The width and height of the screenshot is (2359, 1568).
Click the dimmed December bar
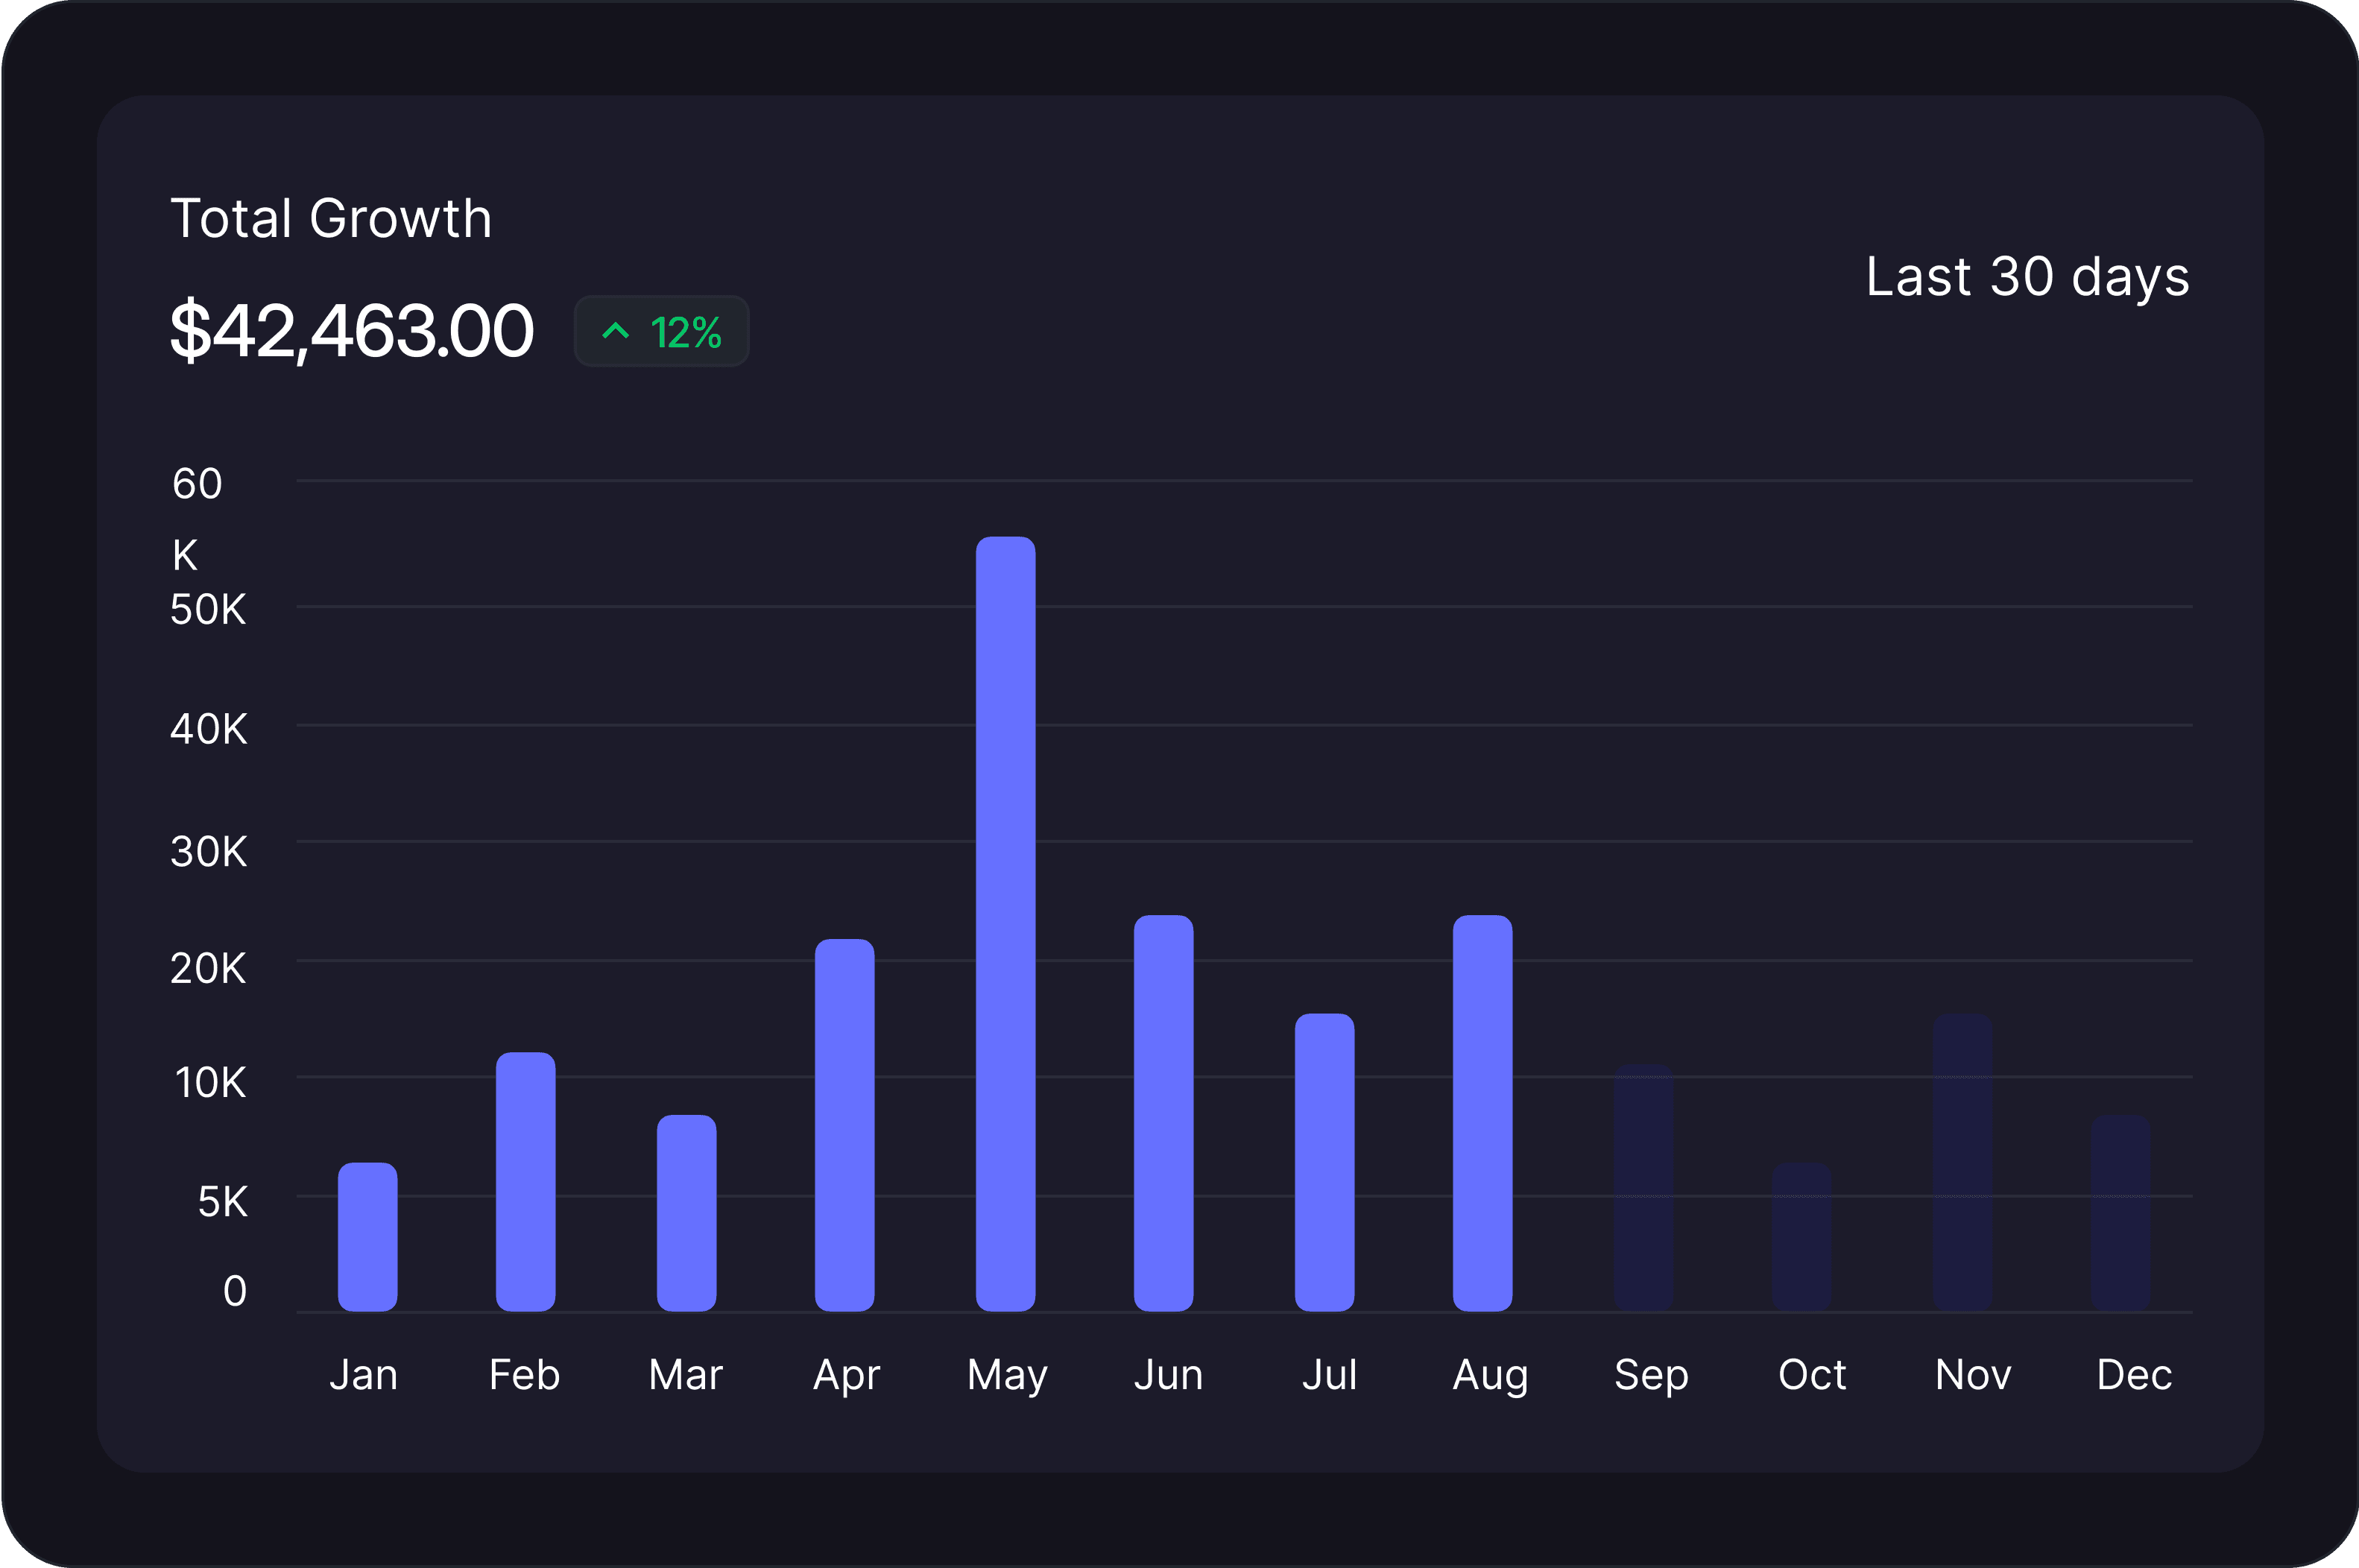[2120, 1213]
